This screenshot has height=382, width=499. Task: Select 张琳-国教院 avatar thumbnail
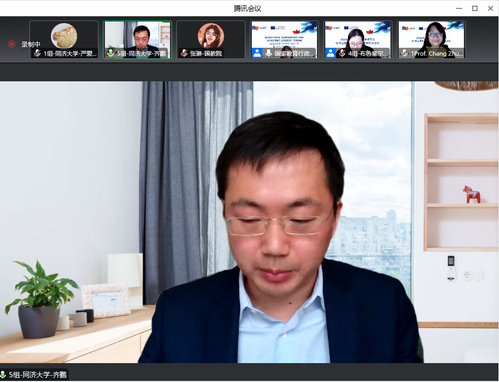click(211, 40)
